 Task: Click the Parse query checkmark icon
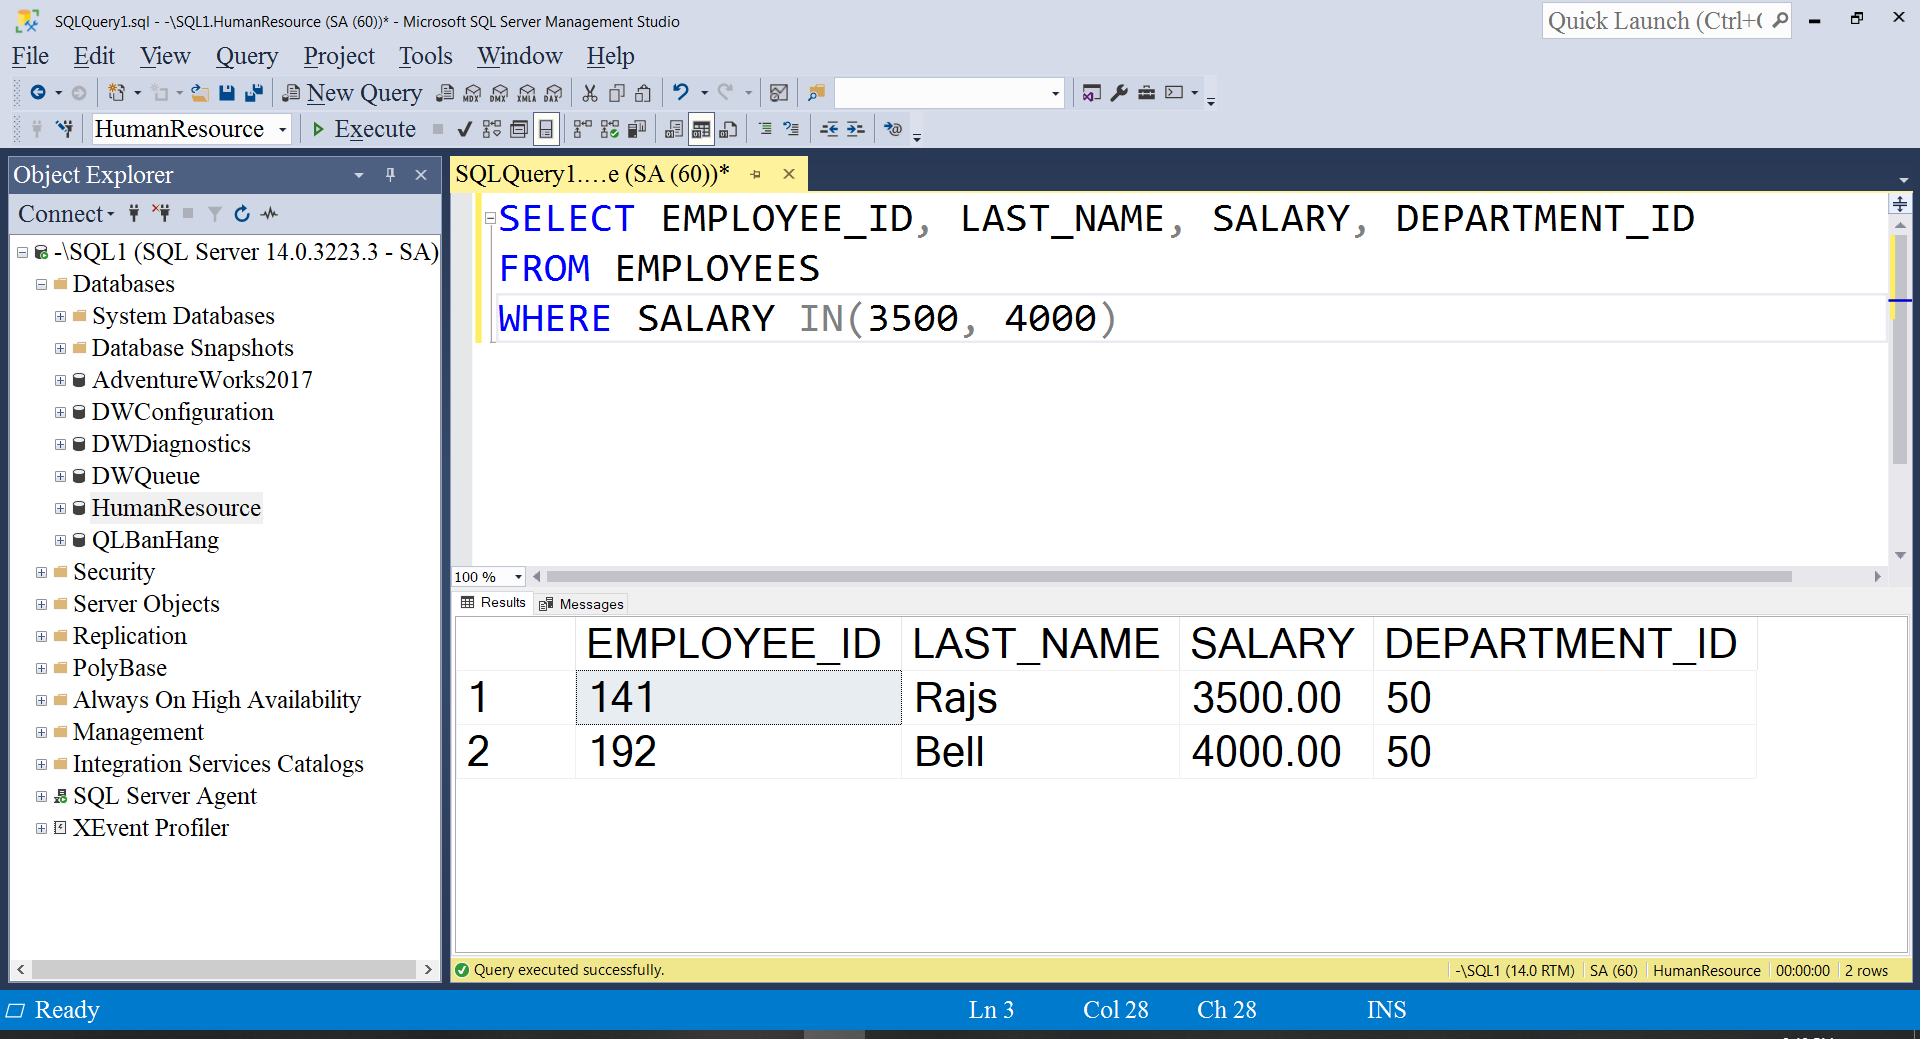464,129
